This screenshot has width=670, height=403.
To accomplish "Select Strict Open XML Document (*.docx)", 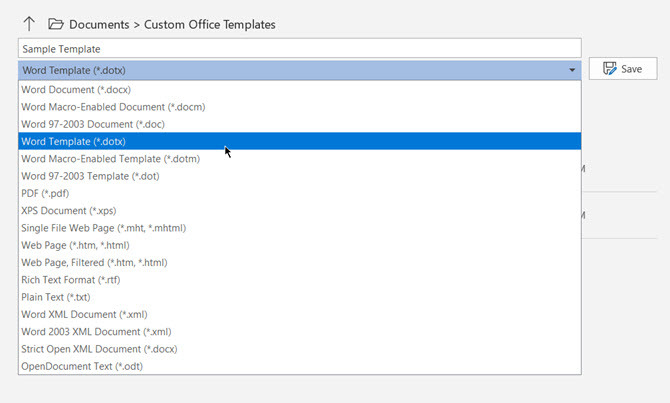I will [x=300, y=349].
